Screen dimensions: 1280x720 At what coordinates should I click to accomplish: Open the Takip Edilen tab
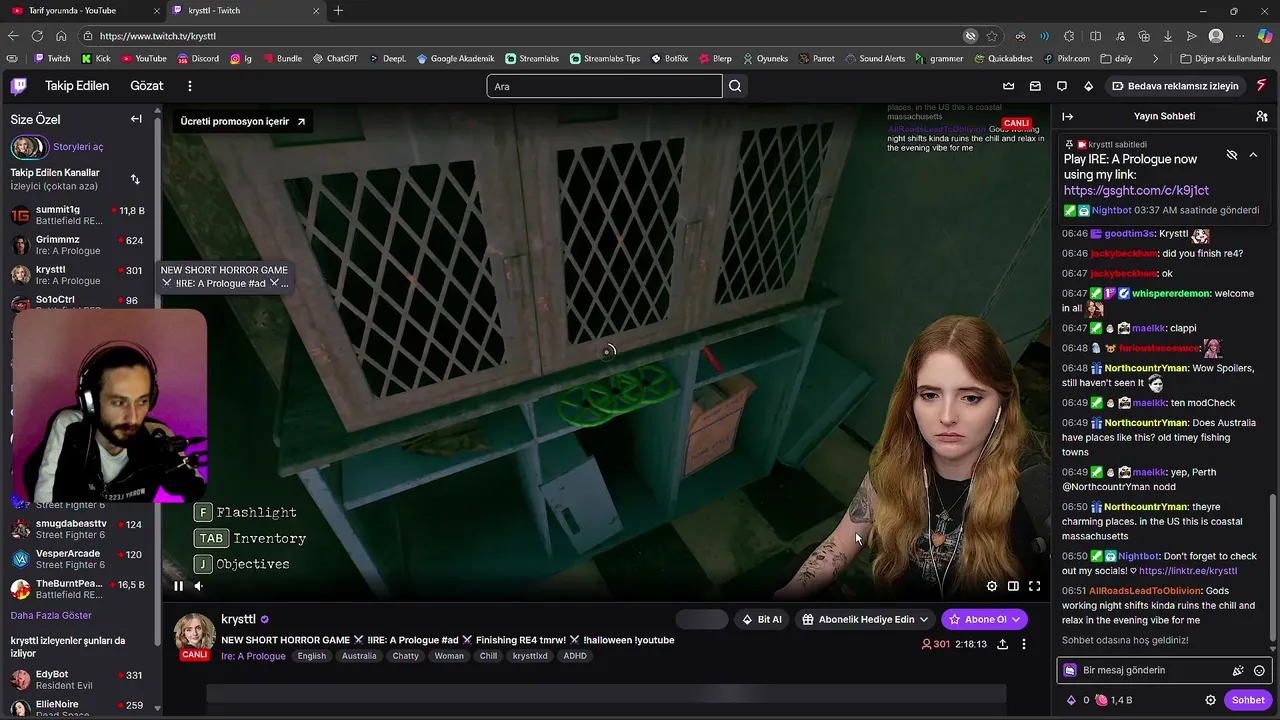pyautogui.click(x=77, y=86)
